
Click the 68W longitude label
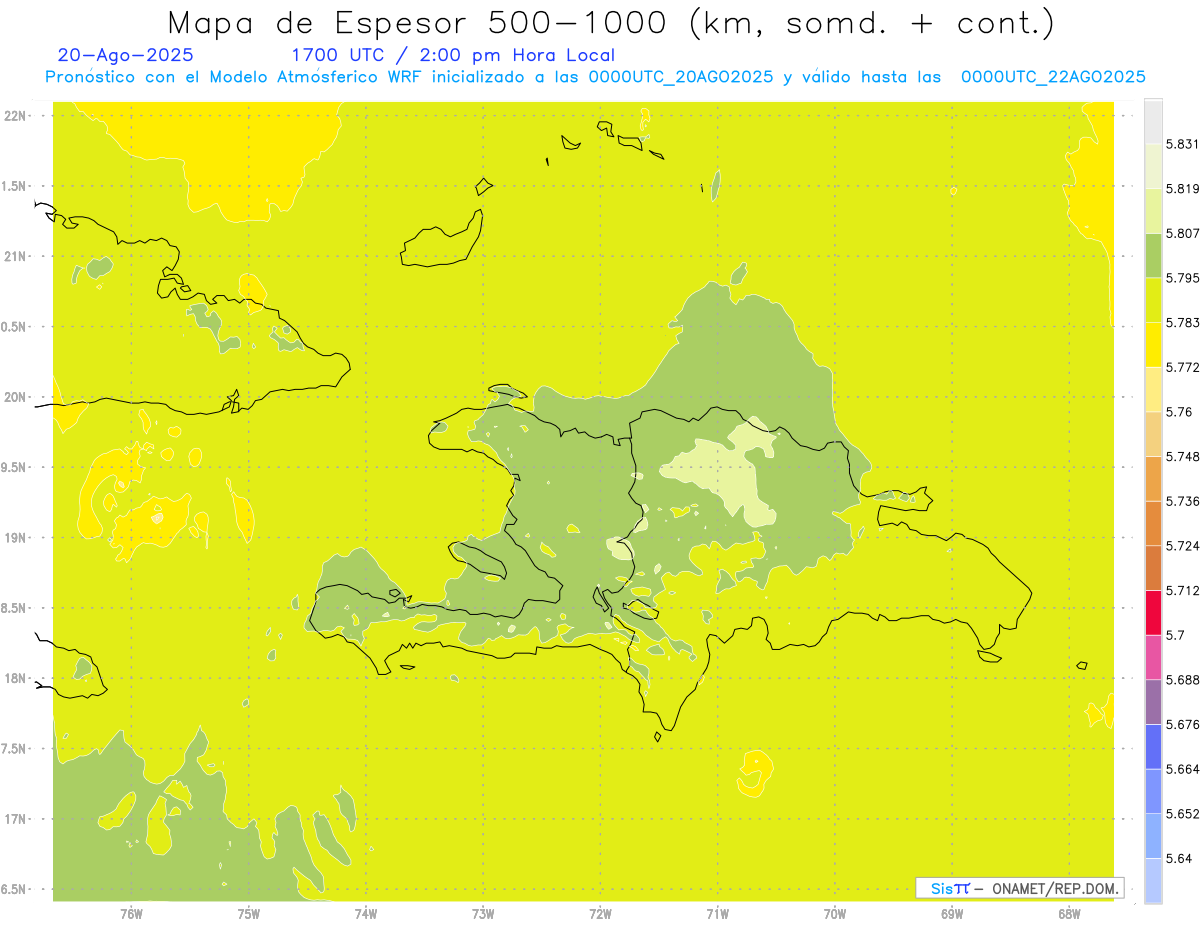[x=1069, y=913]
